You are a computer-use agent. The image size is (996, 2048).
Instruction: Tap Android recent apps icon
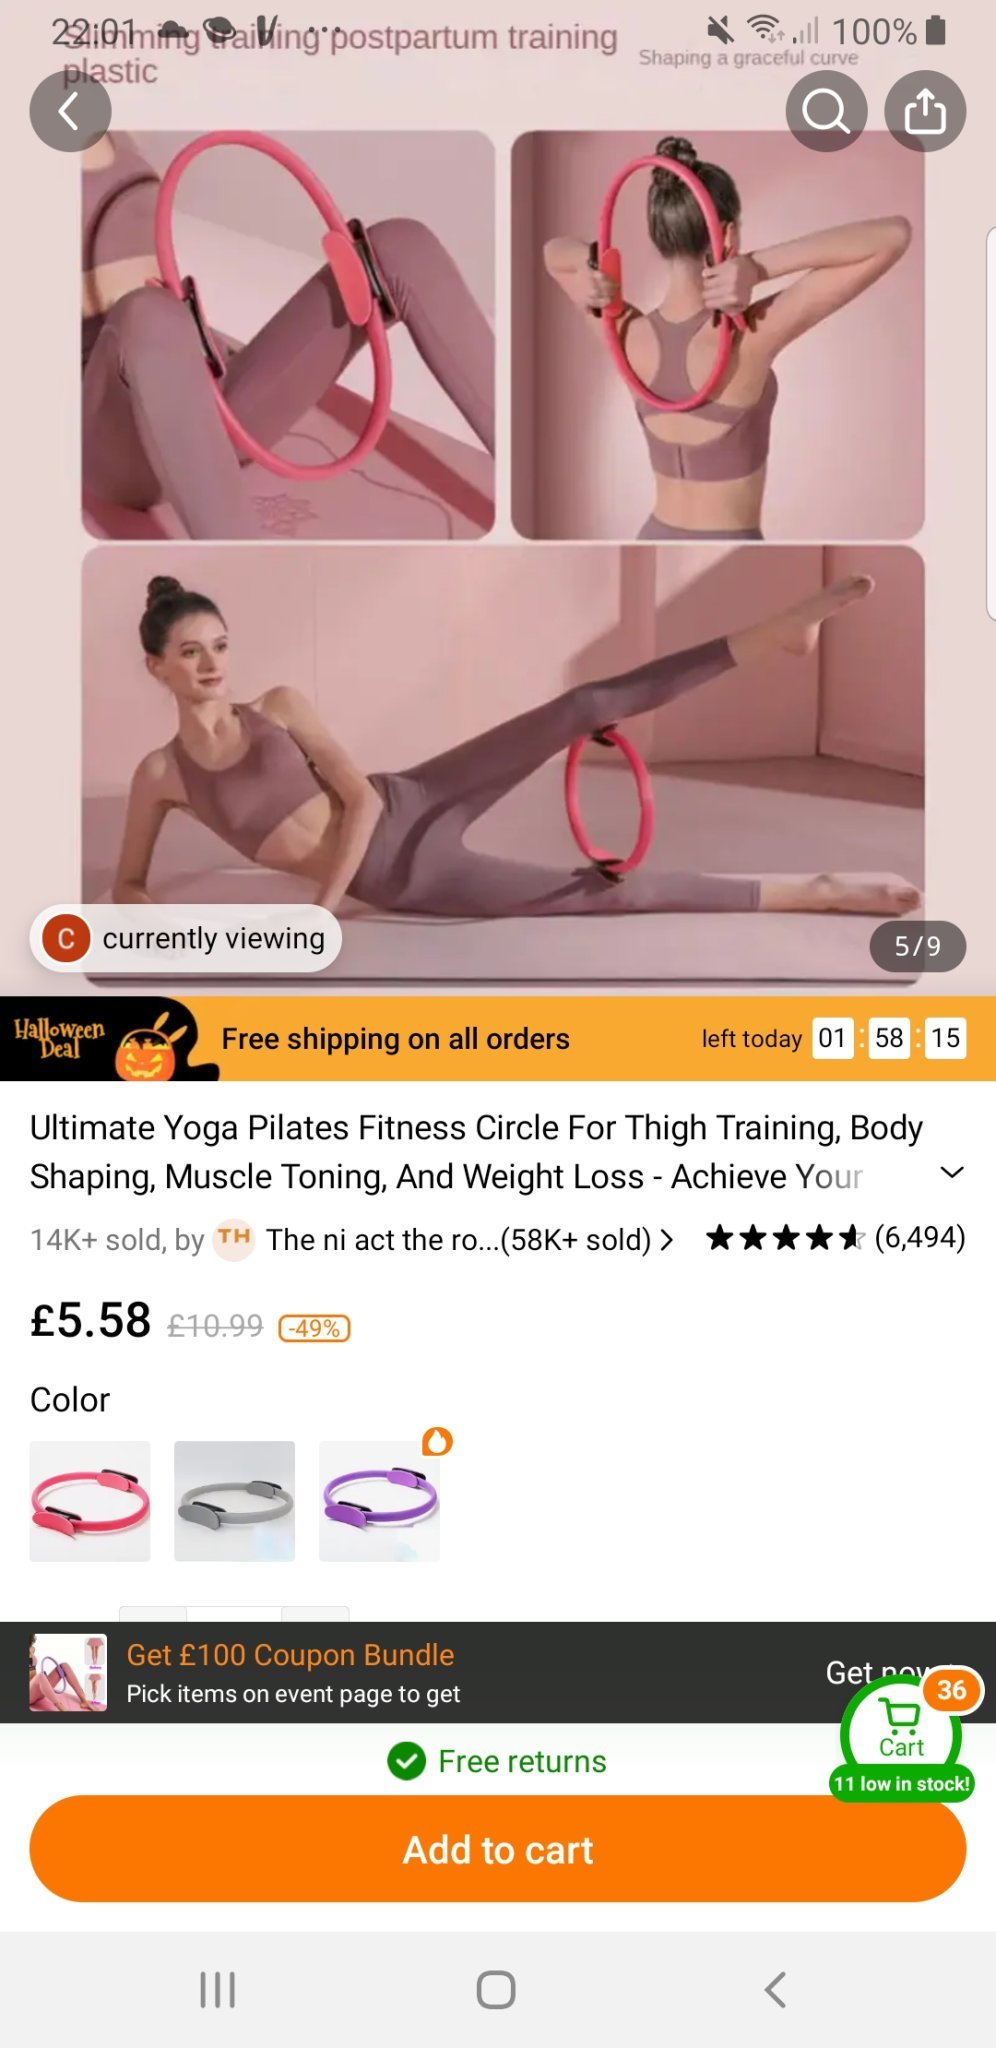coord(217,1989)
